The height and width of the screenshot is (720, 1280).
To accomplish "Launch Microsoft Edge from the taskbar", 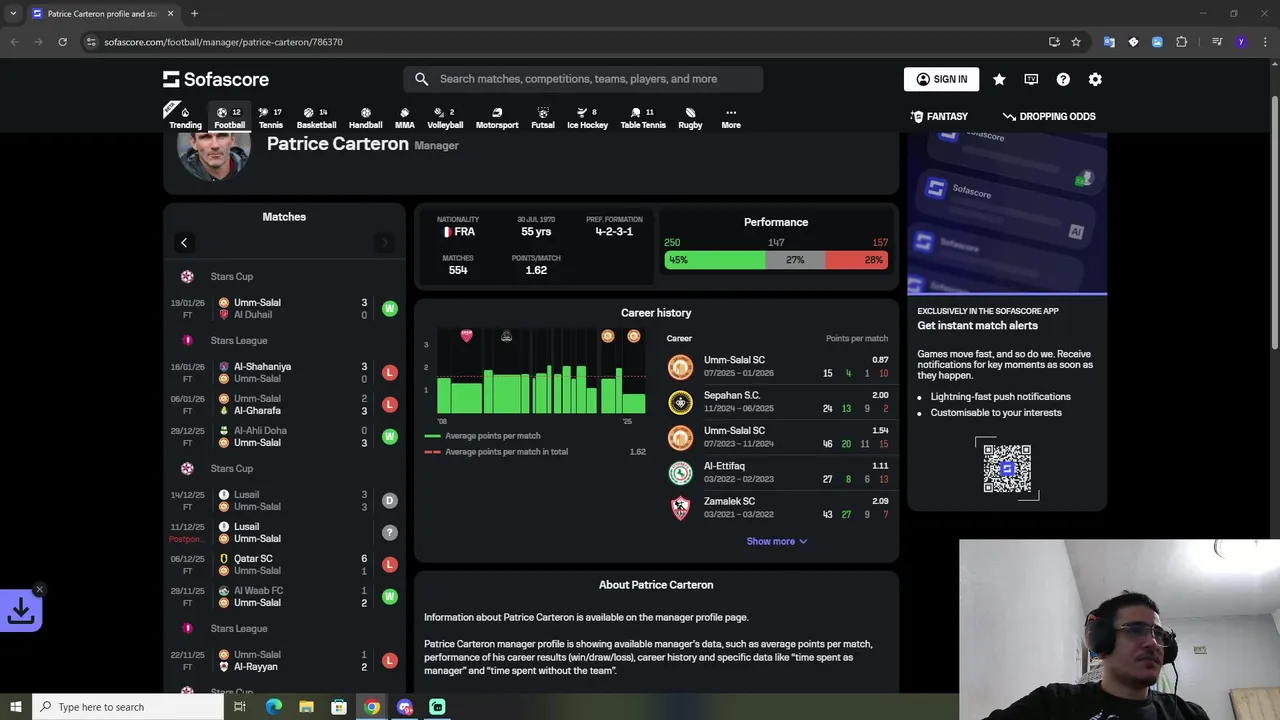I will [273, 707].
